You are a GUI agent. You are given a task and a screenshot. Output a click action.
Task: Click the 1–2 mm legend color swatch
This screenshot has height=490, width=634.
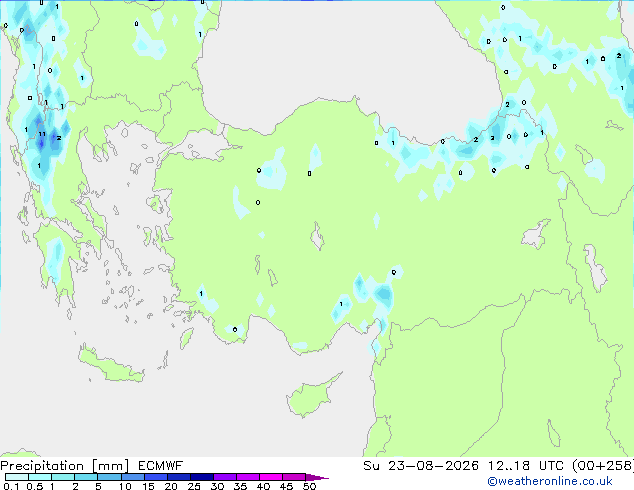(x=63, y=477)
